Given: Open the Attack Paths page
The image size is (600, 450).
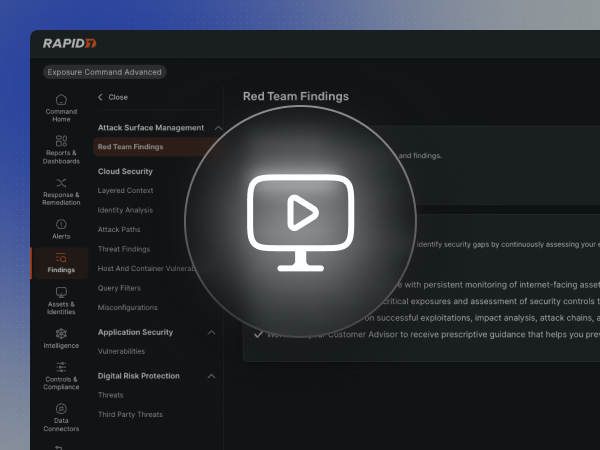Looking at the screenshot, I should tap(119, 229).
